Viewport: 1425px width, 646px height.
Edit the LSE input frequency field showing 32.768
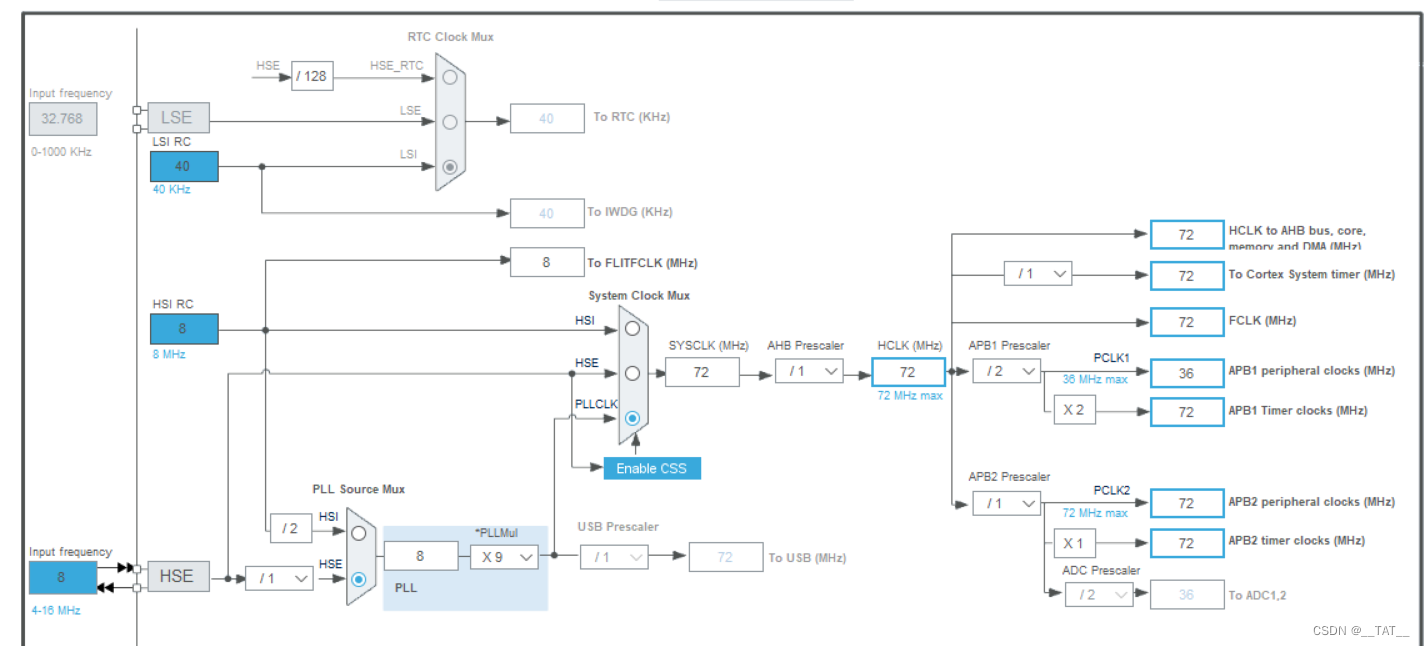pyautogui.click(x=62, y=118)
